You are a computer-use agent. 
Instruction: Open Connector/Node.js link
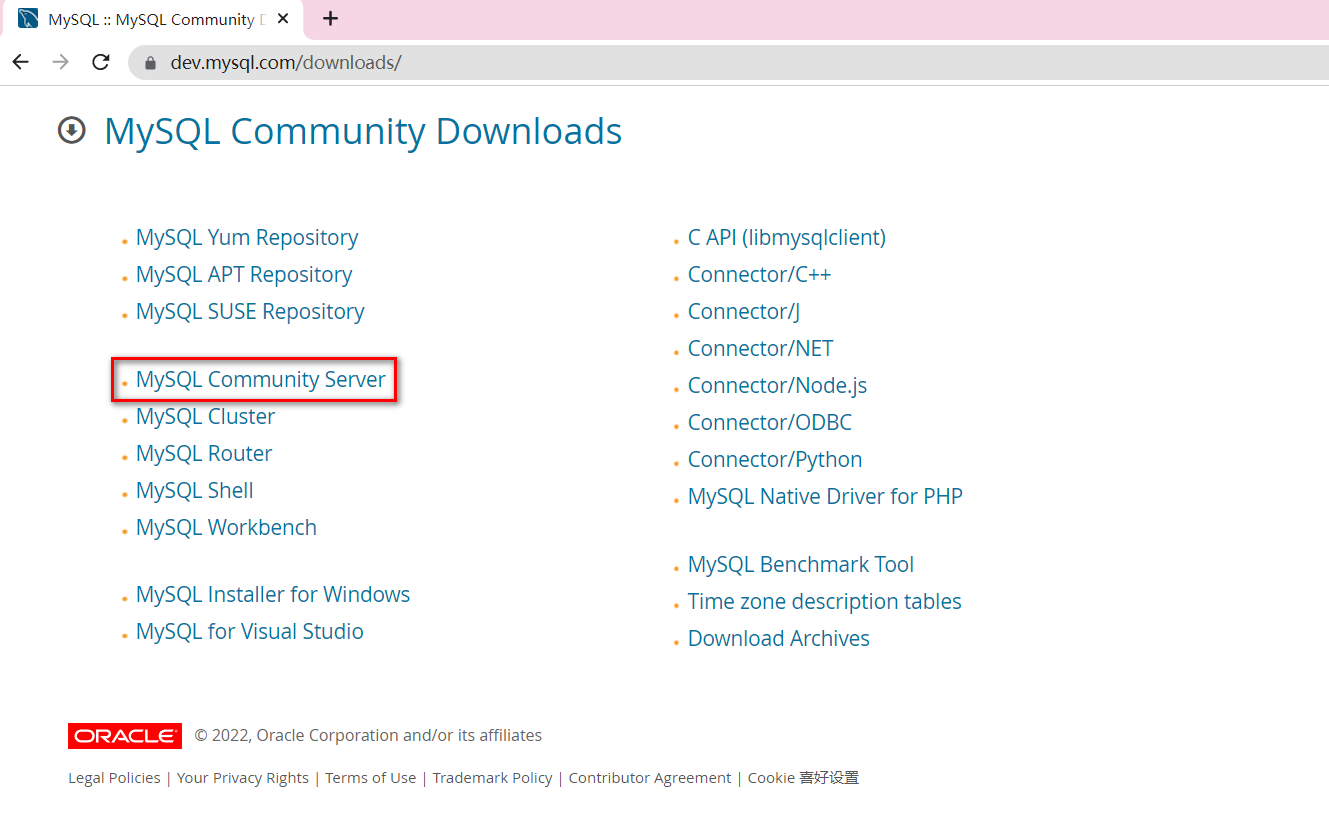point(777,386)
